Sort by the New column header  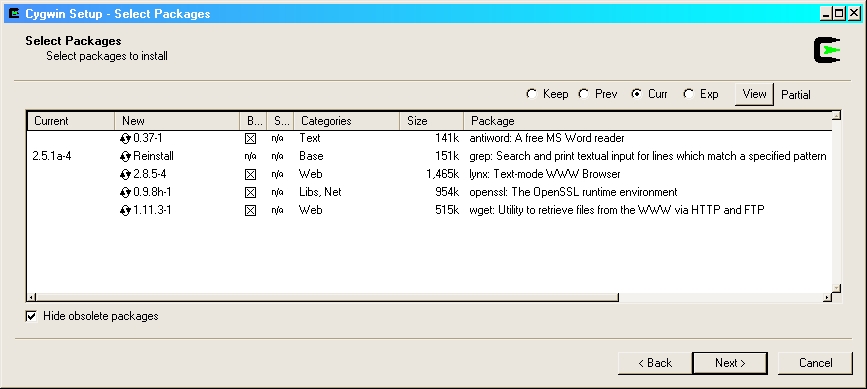(x=177, y=120)
